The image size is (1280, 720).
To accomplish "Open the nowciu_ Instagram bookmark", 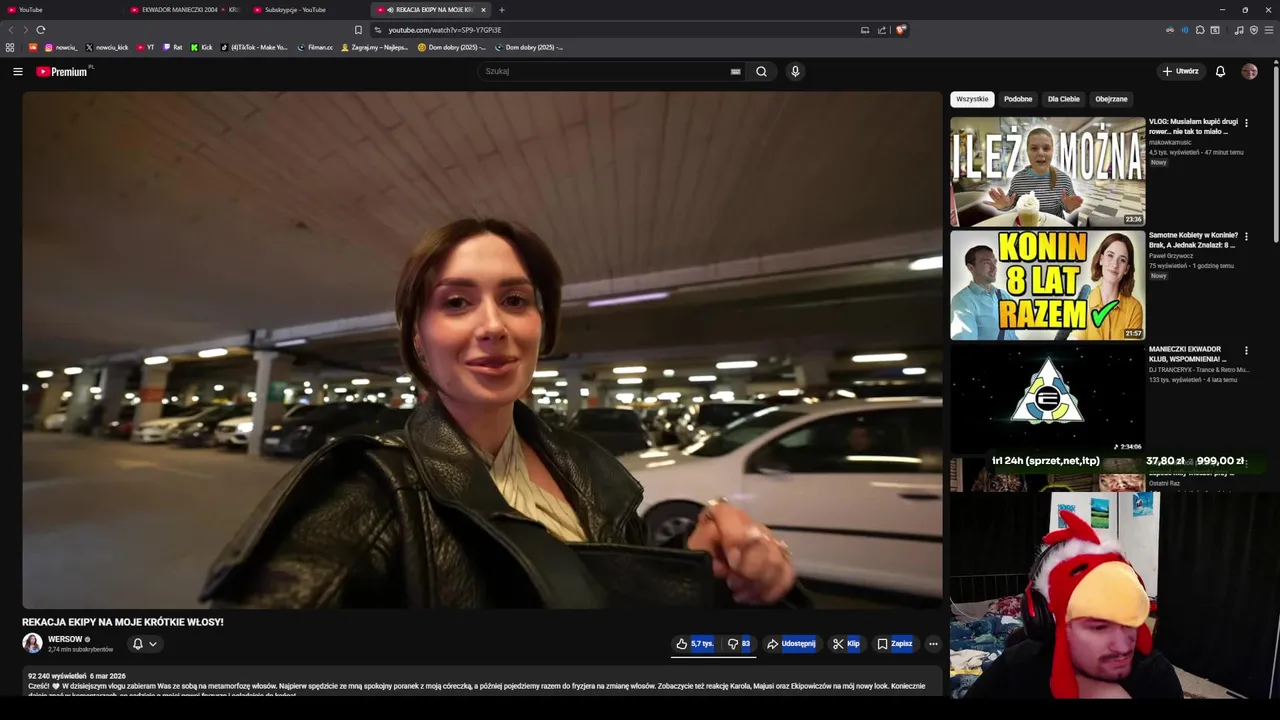I will point(60,47).
